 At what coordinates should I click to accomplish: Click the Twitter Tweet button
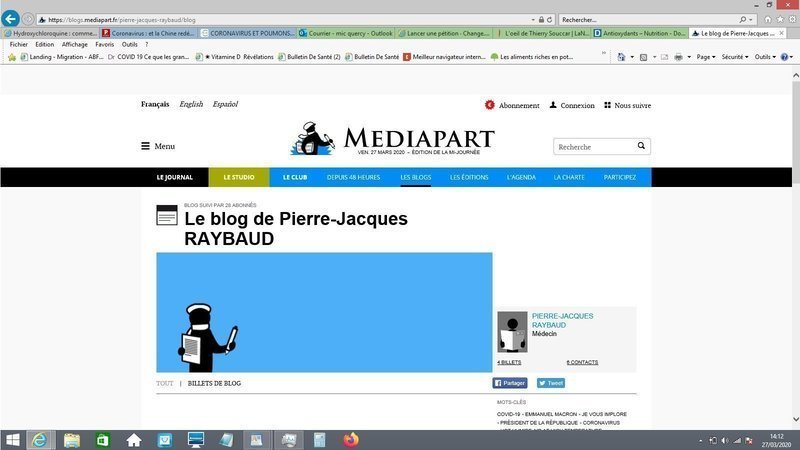click(551, 383)
